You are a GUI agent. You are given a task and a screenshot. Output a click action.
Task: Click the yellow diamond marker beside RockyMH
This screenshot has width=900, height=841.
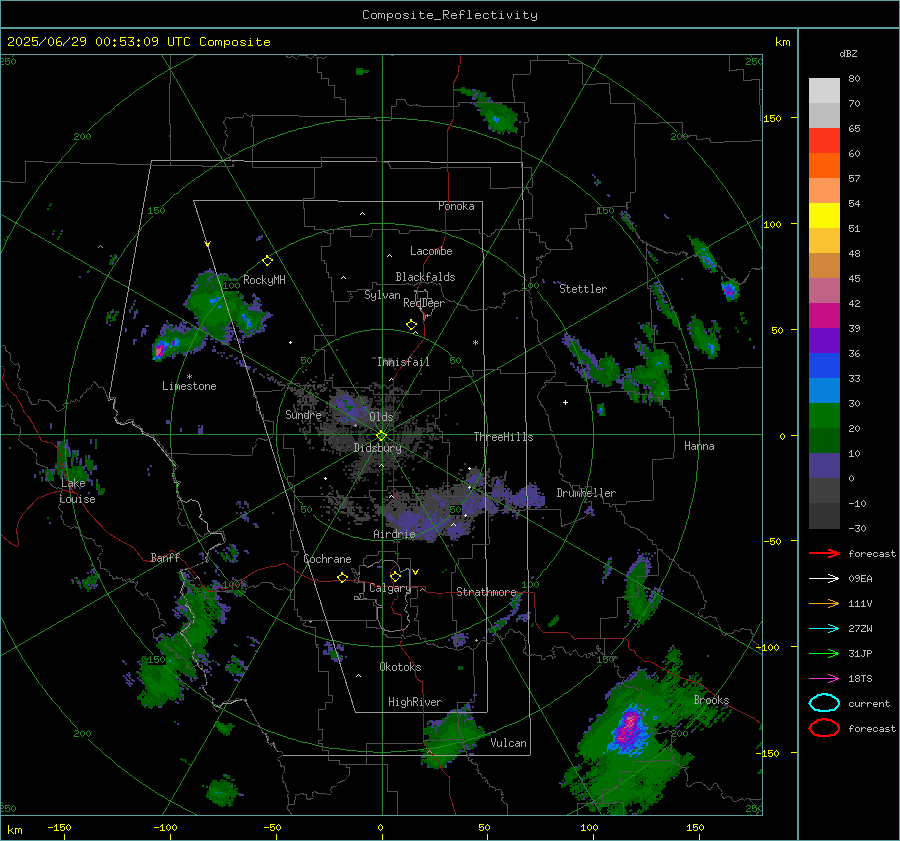click(267, 261)
